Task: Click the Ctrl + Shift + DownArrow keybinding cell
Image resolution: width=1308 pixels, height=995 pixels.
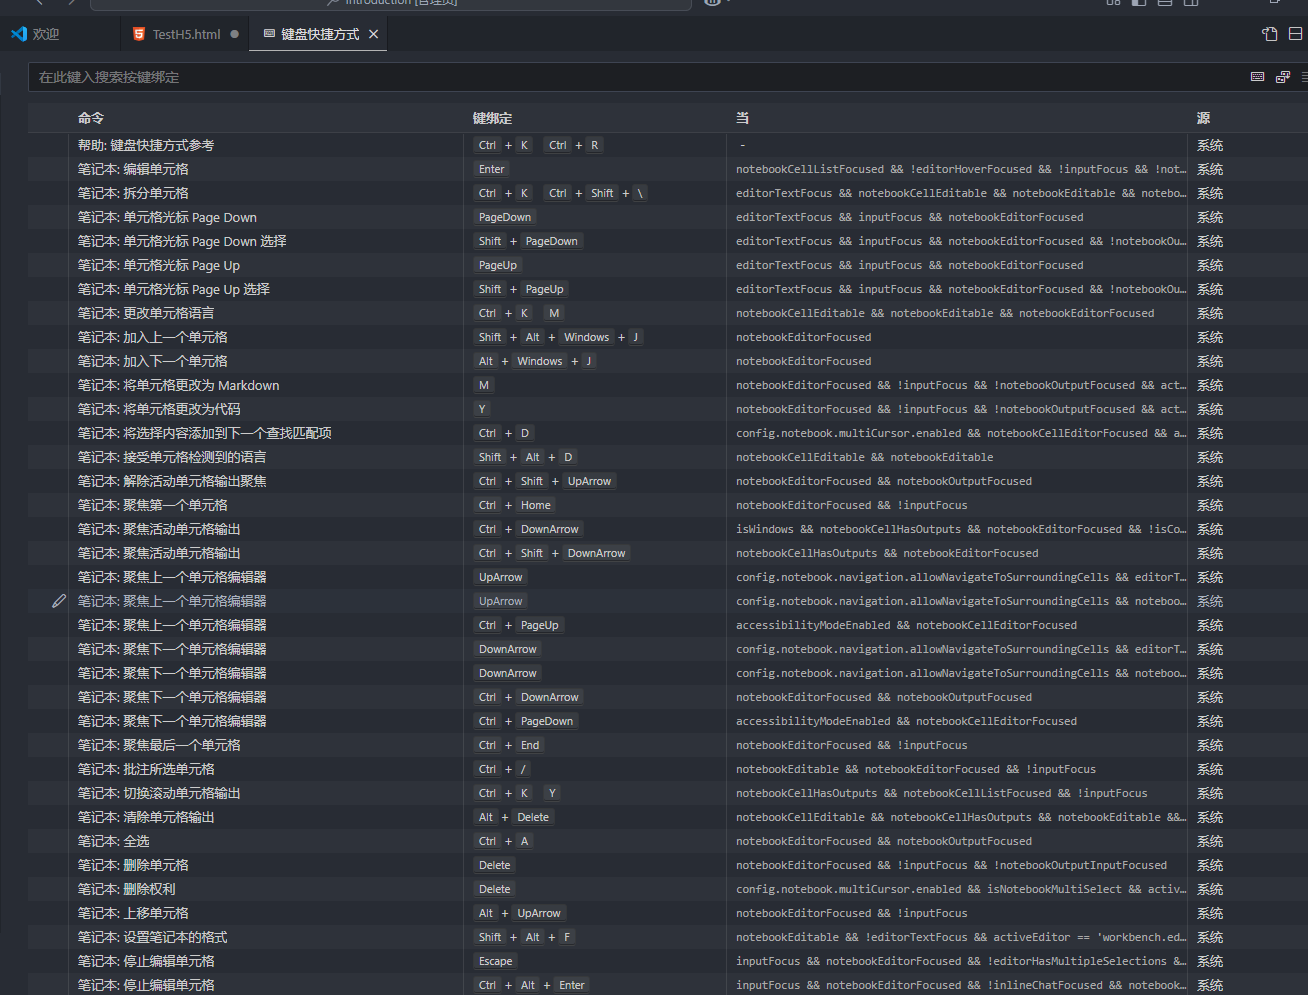Action: pos(552,553)
